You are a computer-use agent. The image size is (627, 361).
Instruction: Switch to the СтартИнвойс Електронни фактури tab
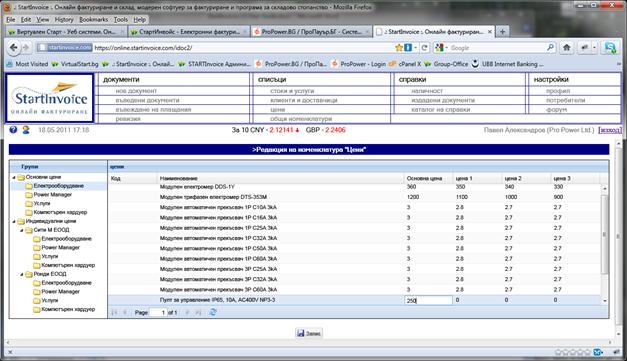[189, 32]
